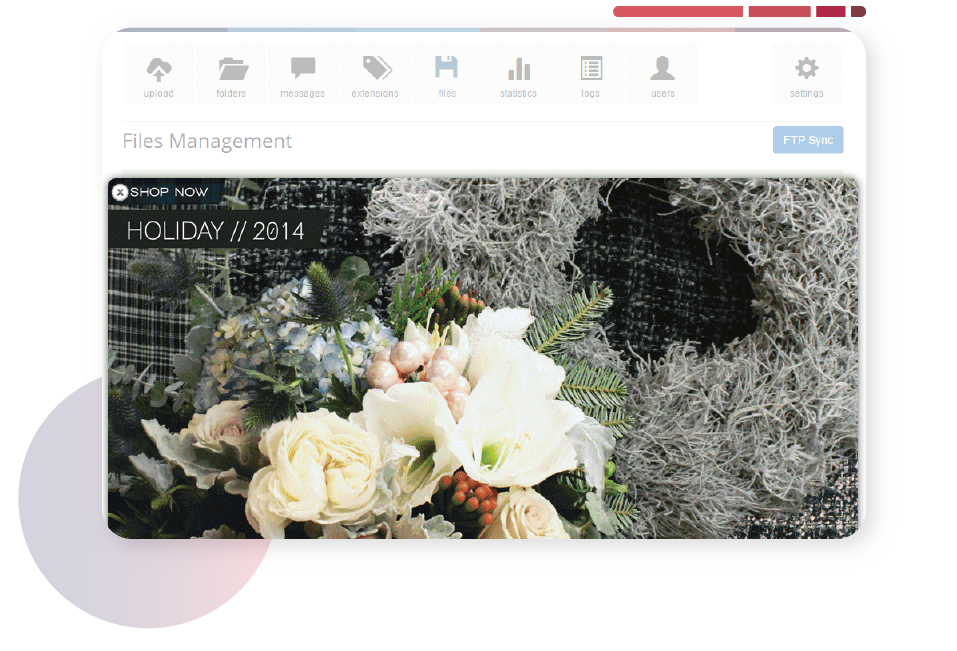Click the upload cloud icon
Image resolution: width=957 pixels, height=651 pixels.
point(158,70)
